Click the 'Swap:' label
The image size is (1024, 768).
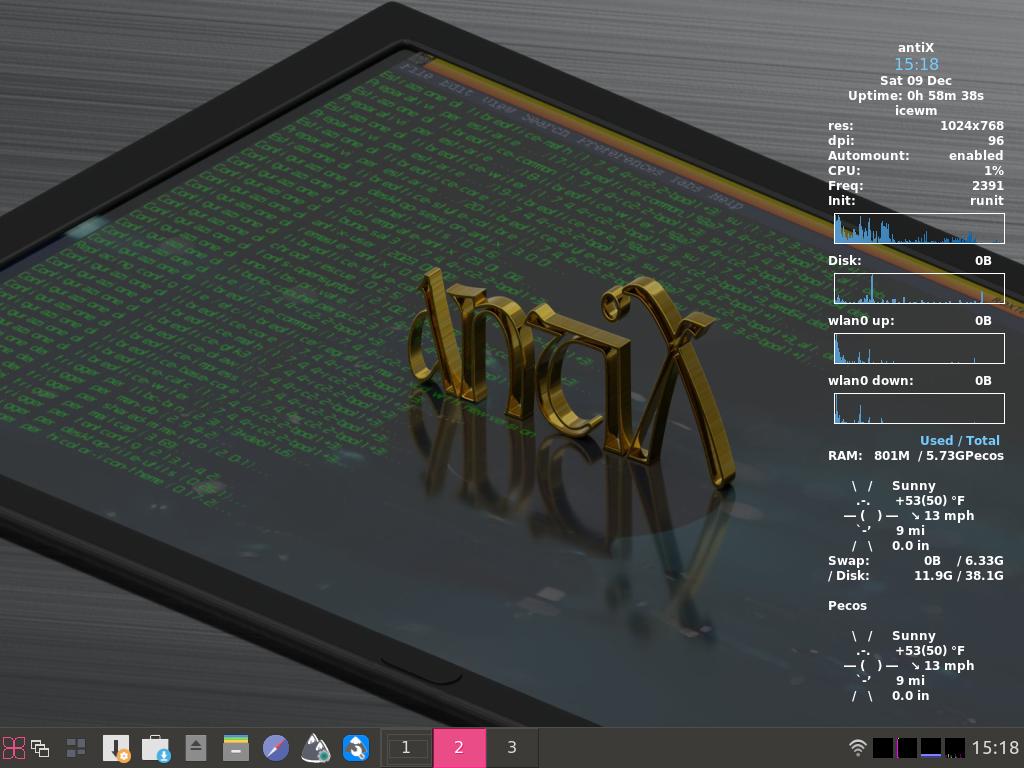coord(849,560)
